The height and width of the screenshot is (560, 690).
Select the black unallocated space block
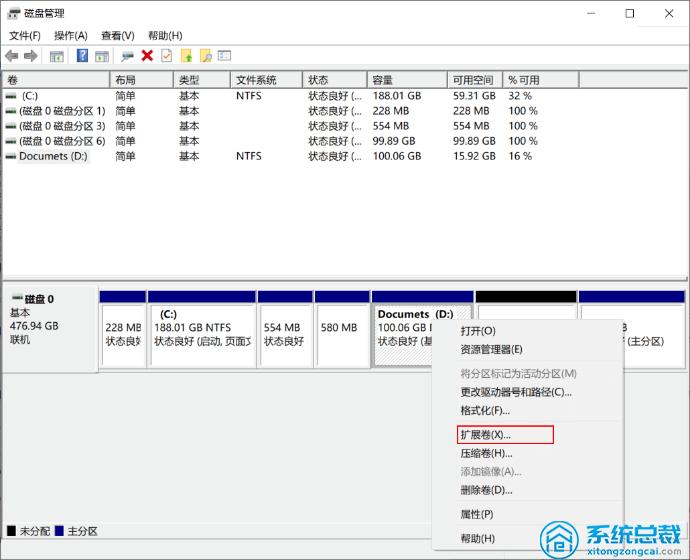tap(526, 304)
